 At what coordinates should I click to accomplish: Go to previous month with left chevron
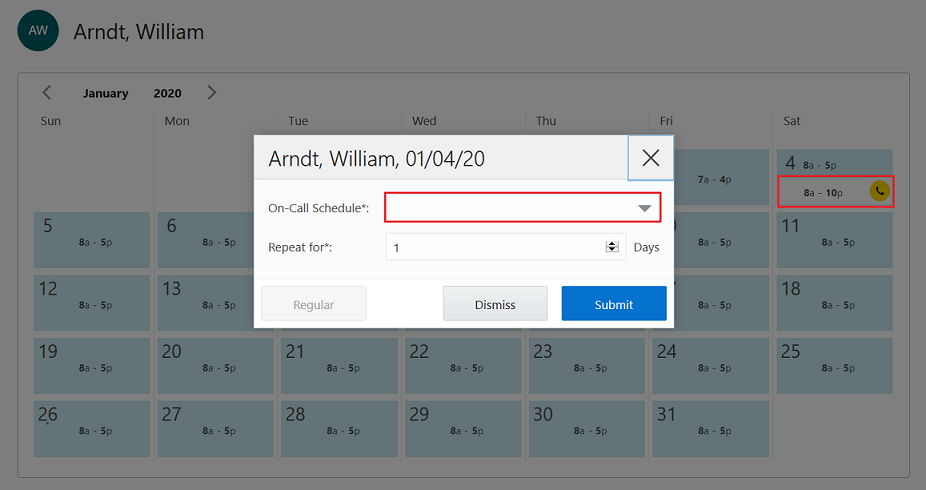point(47,93)
